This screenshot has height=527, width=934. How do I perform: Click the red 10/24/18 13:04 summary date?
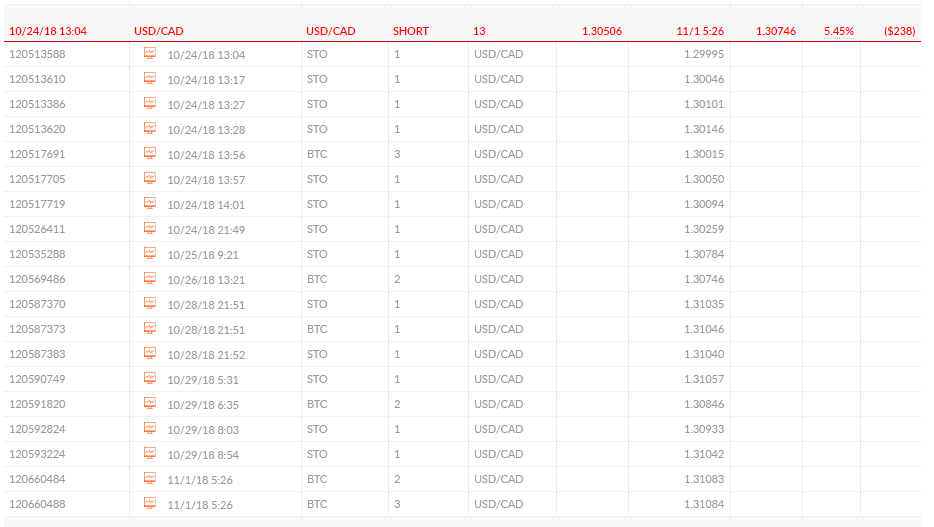(48, 31)
